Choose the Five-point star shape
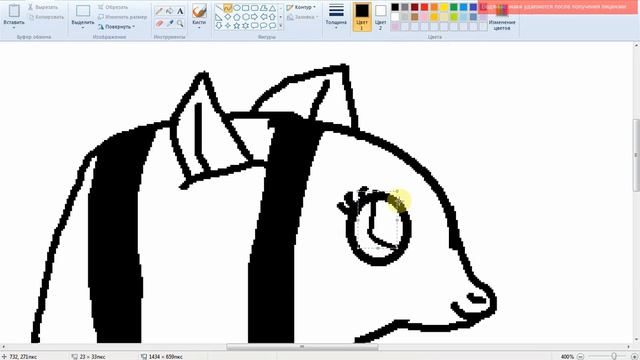 point(237,25)
